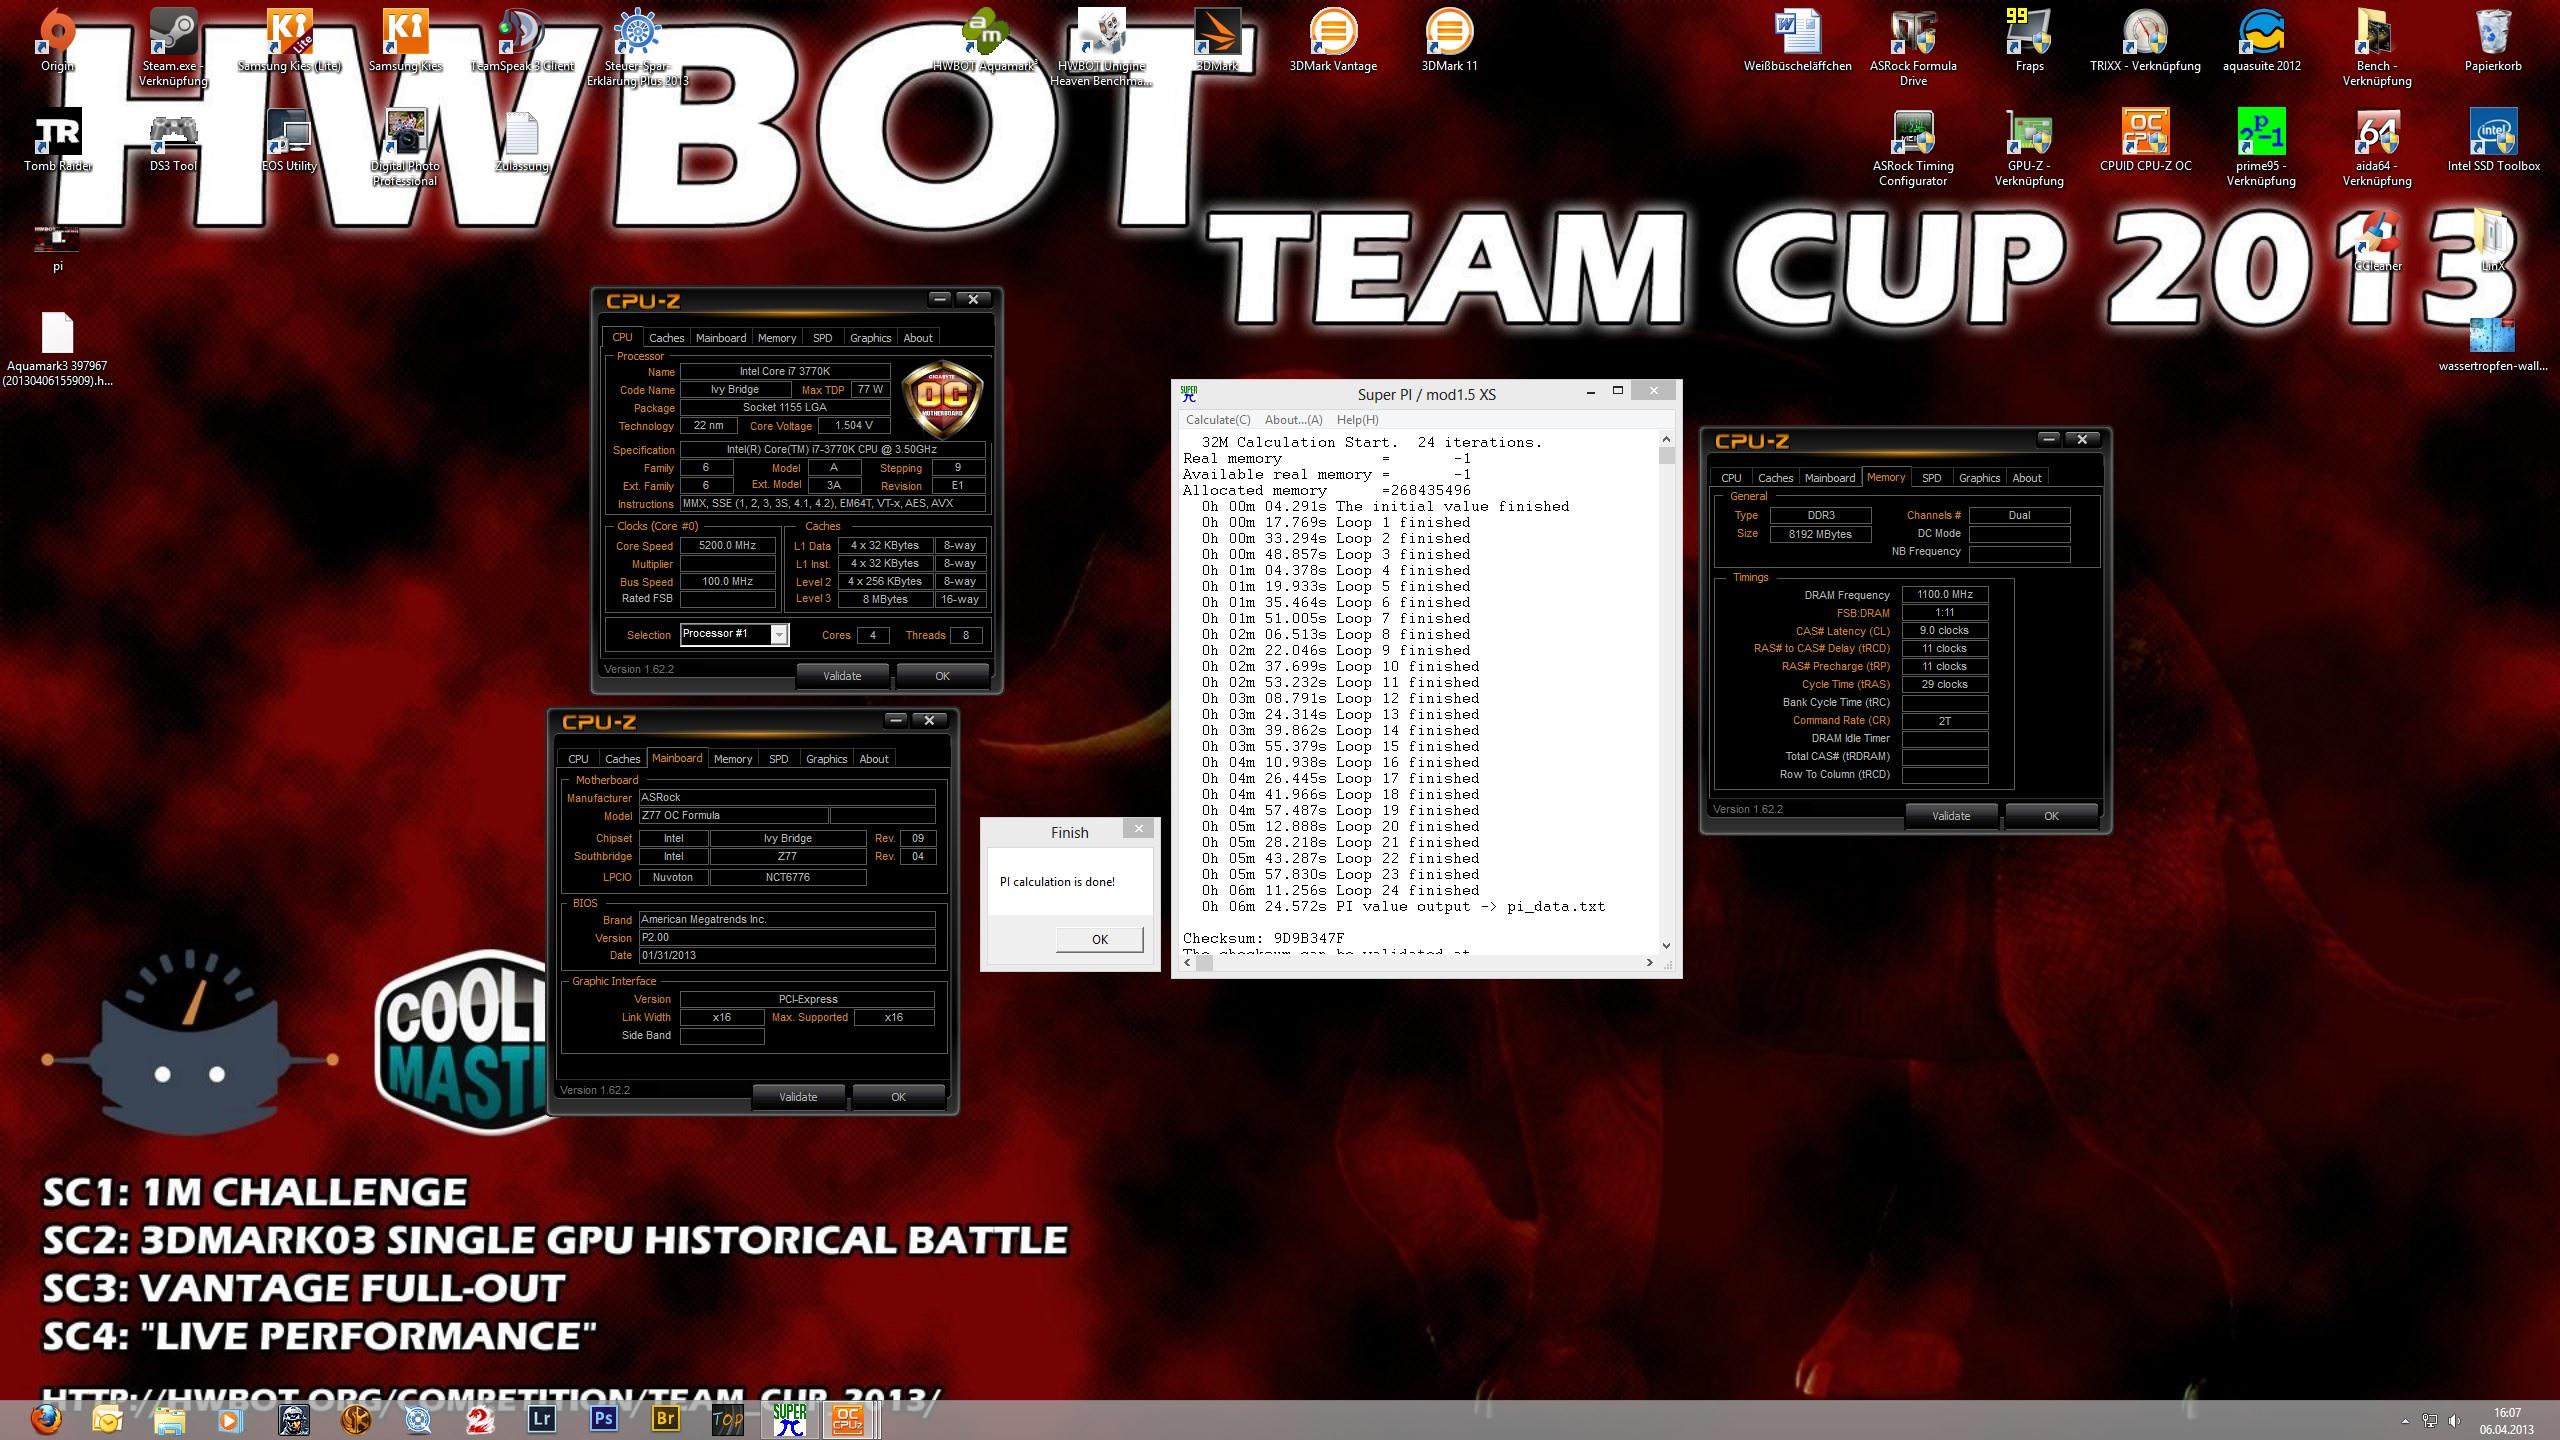Open CPUID CPU-Z OC desktop icon

(2145, 140)
